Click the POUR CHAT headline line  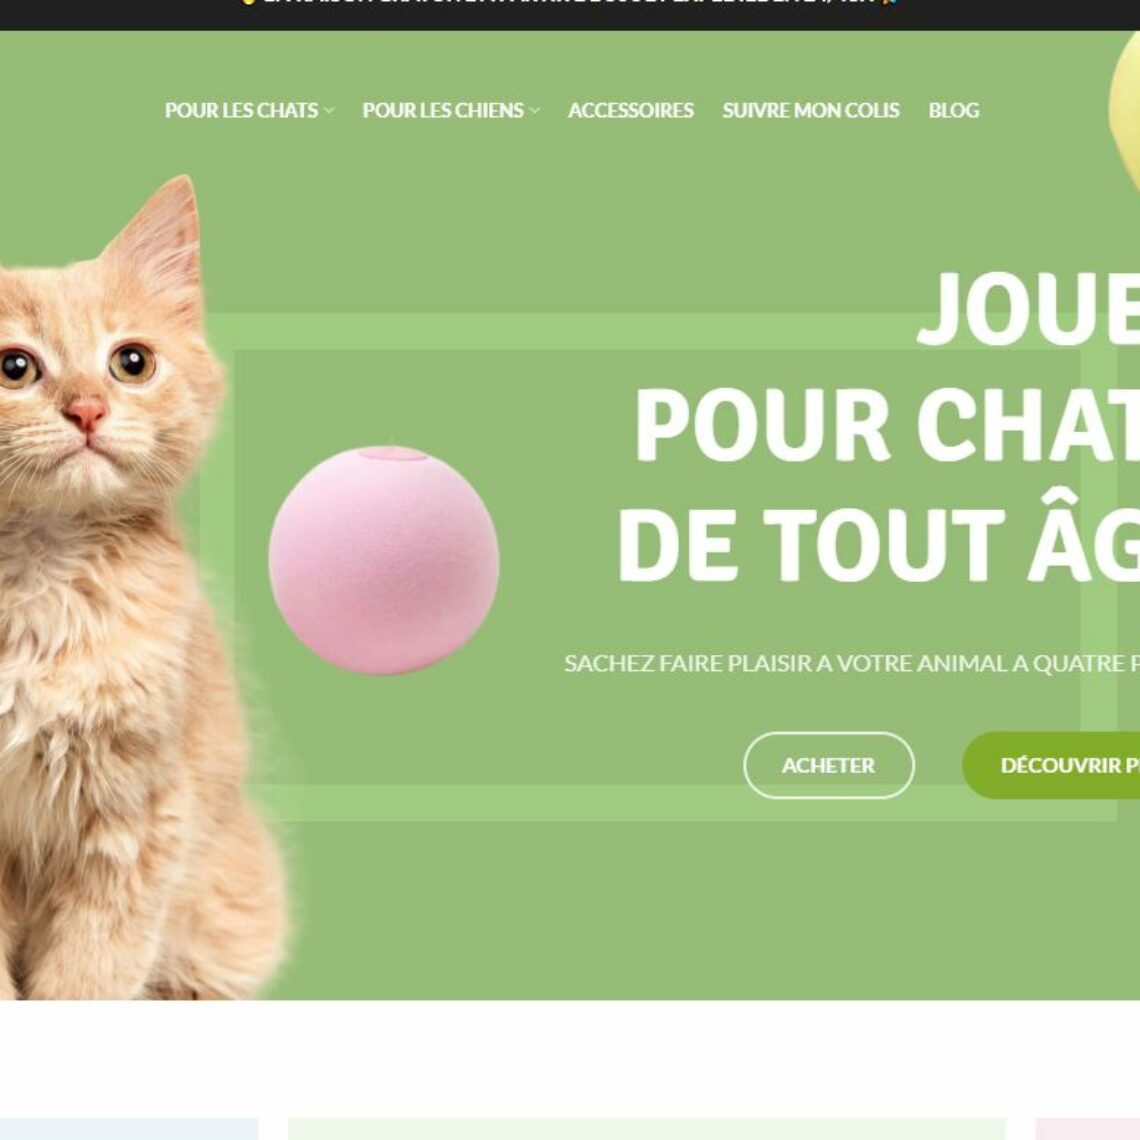pyautogui.click(x=887, y=425)
